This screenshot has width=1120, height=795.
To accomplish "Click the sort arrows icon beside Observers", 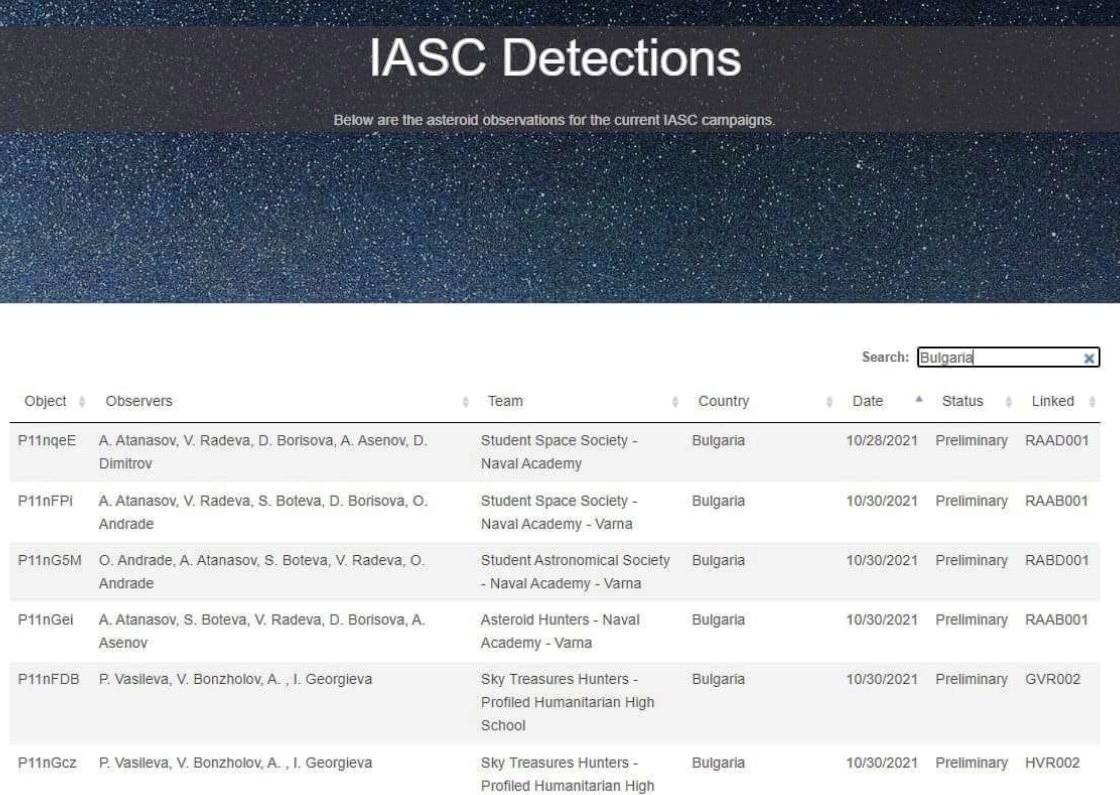I will [x=466, y=402].
